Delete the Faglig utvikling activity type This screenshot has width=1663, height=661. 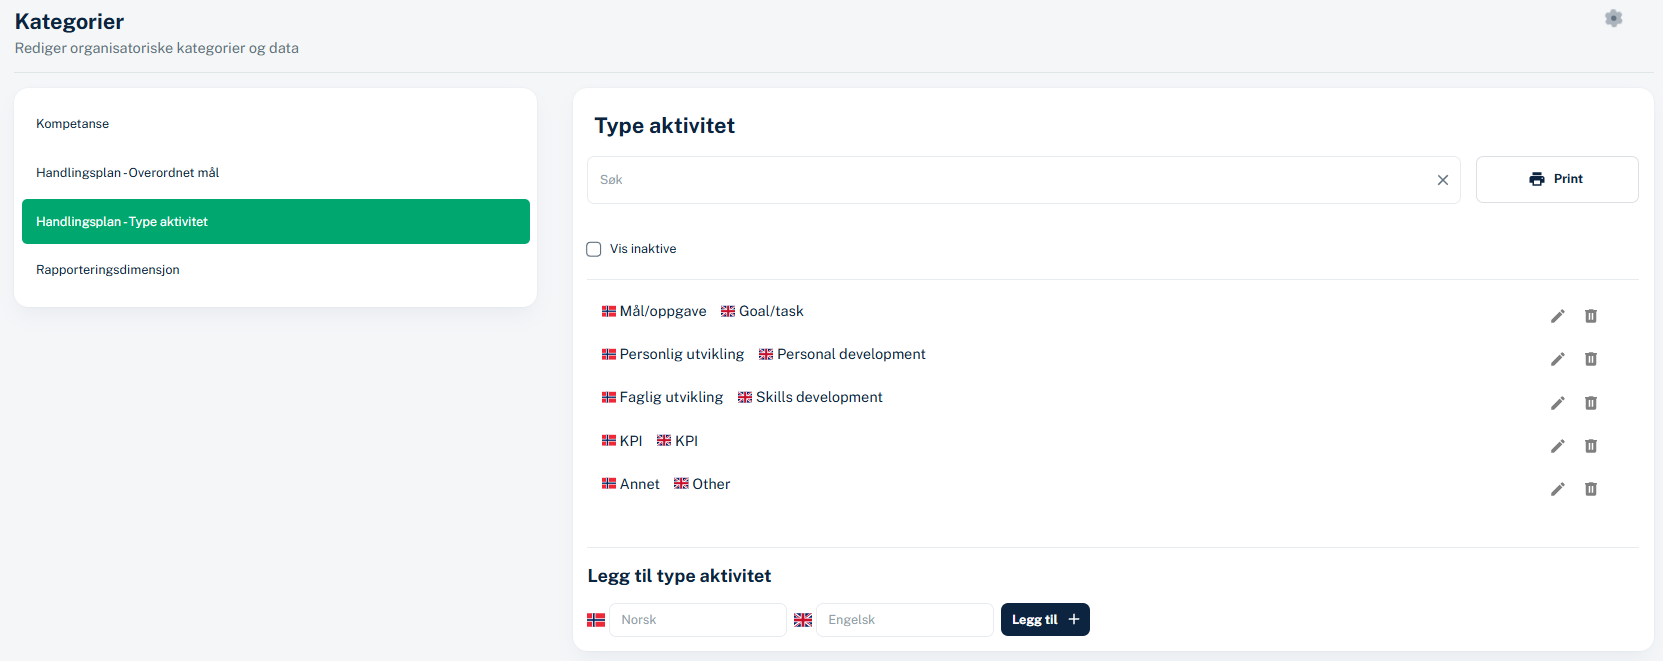tap(1590, 403)
